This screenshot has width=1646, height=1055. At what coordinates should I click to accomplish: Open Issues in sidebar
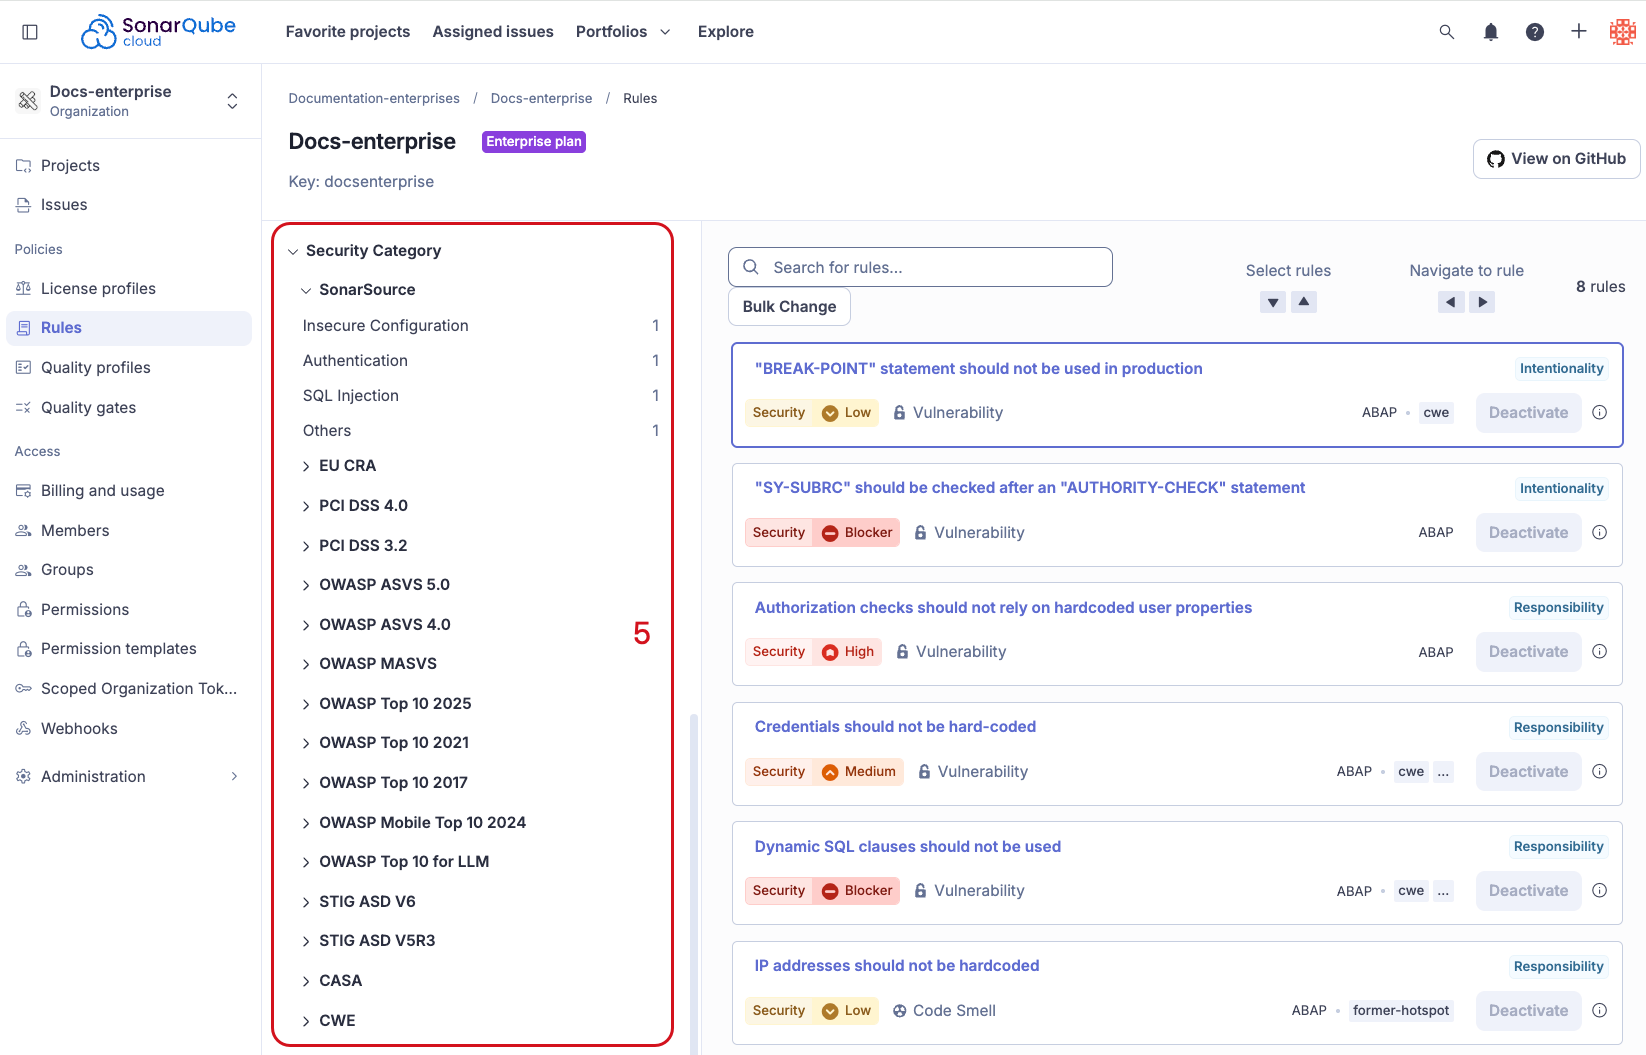point(129,205)
